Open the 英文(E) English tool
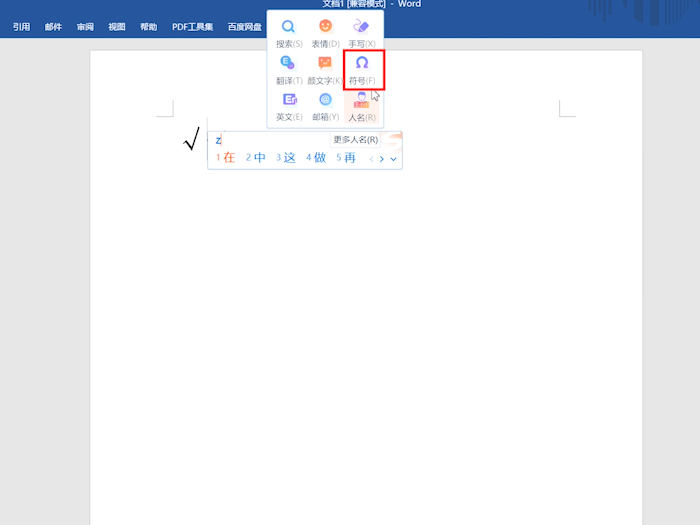The height and width of the screenshot is (525, 700). pyautogui.click(x=289, y=107)
